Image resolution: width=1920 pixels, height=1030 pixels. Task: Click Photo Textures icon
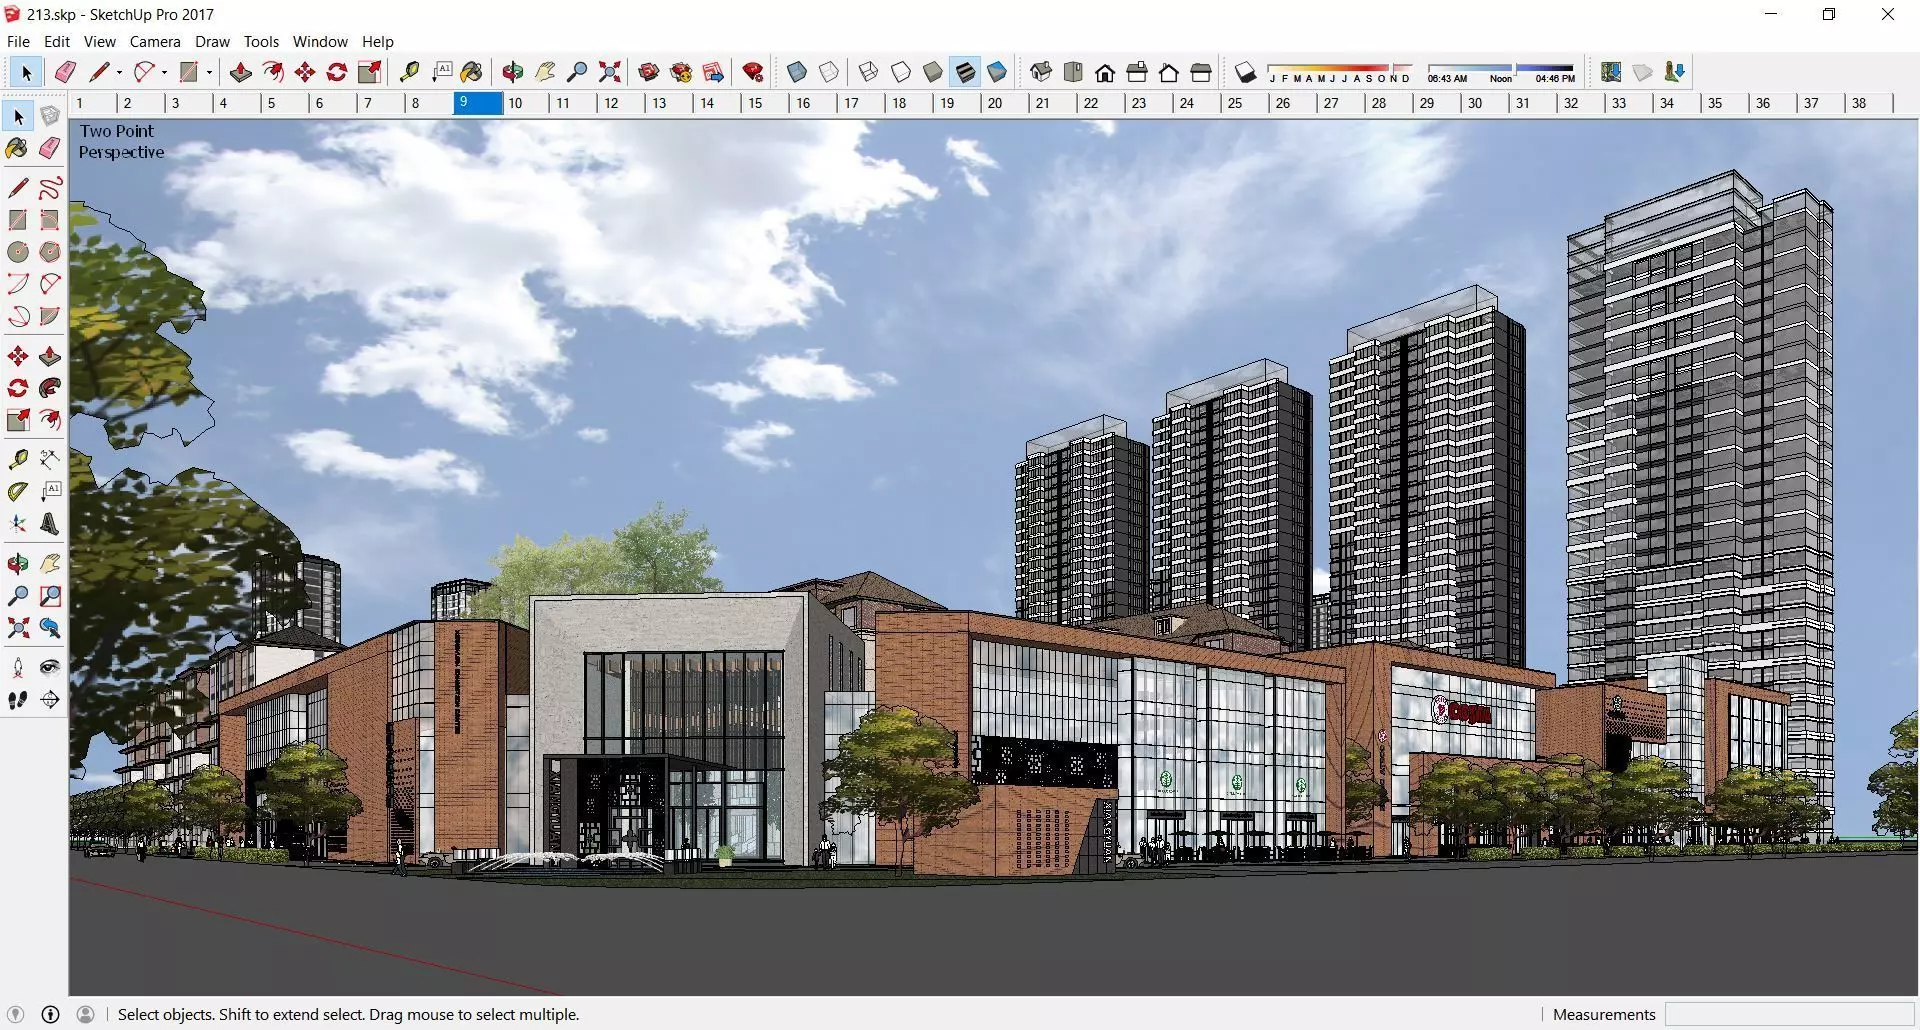click(x=1674, y=72)
